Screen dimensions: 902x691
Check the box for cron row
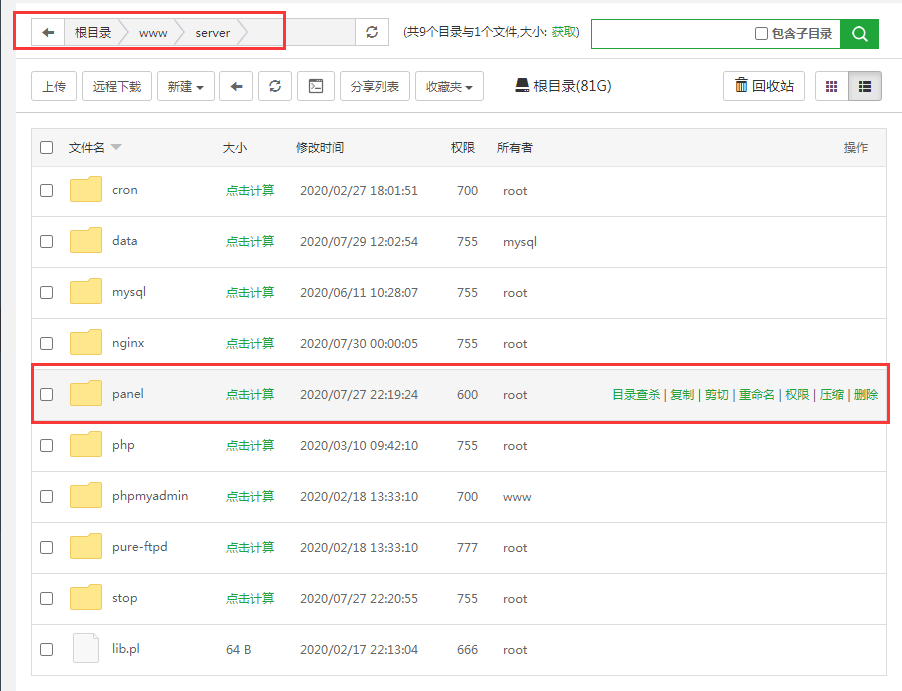(x=47, y=190)
